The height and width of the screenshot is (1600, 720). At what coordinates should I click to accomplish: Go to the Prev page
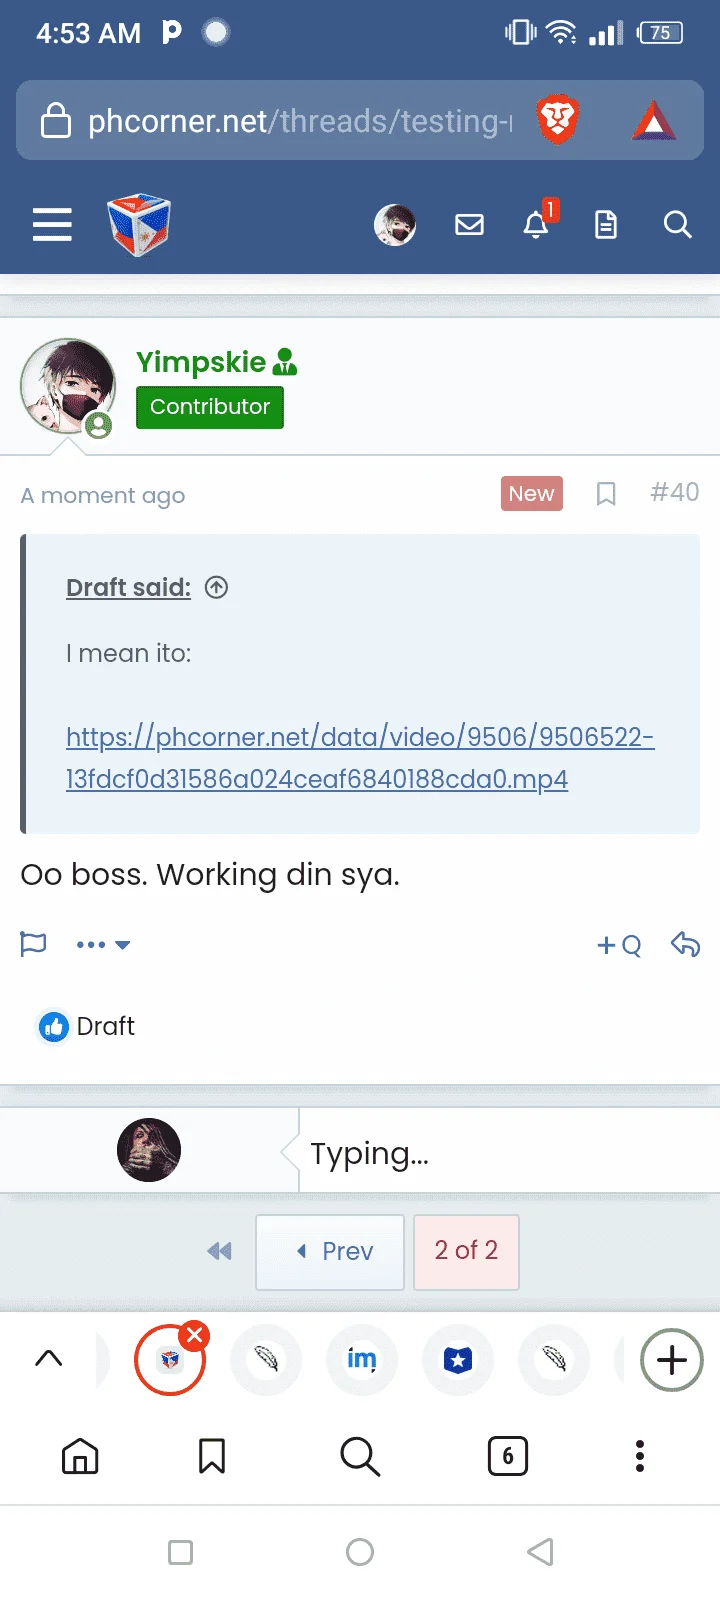pos(330,1252)
